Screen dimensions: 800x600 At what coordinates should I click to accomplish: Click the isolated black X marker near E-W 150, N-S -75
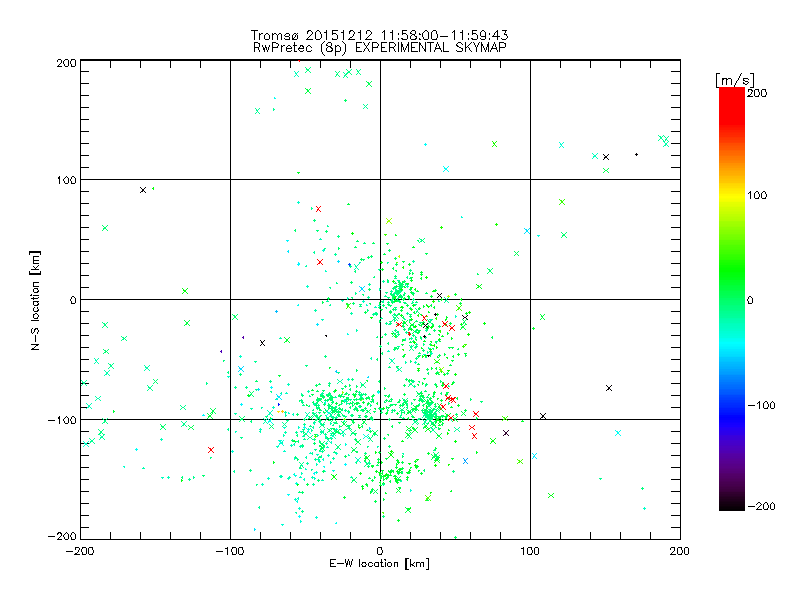point(609,388)
